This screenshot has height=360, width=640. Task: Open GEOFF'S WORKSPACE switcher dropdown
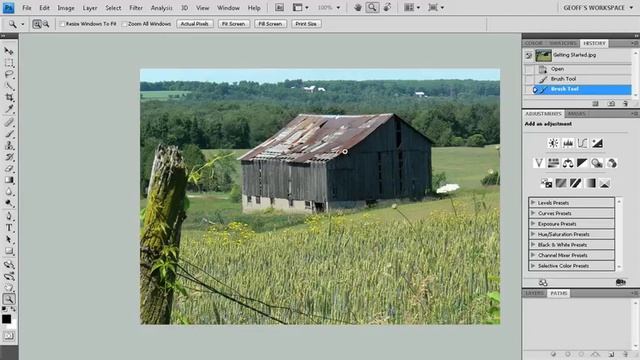click(x=598, y=7)
